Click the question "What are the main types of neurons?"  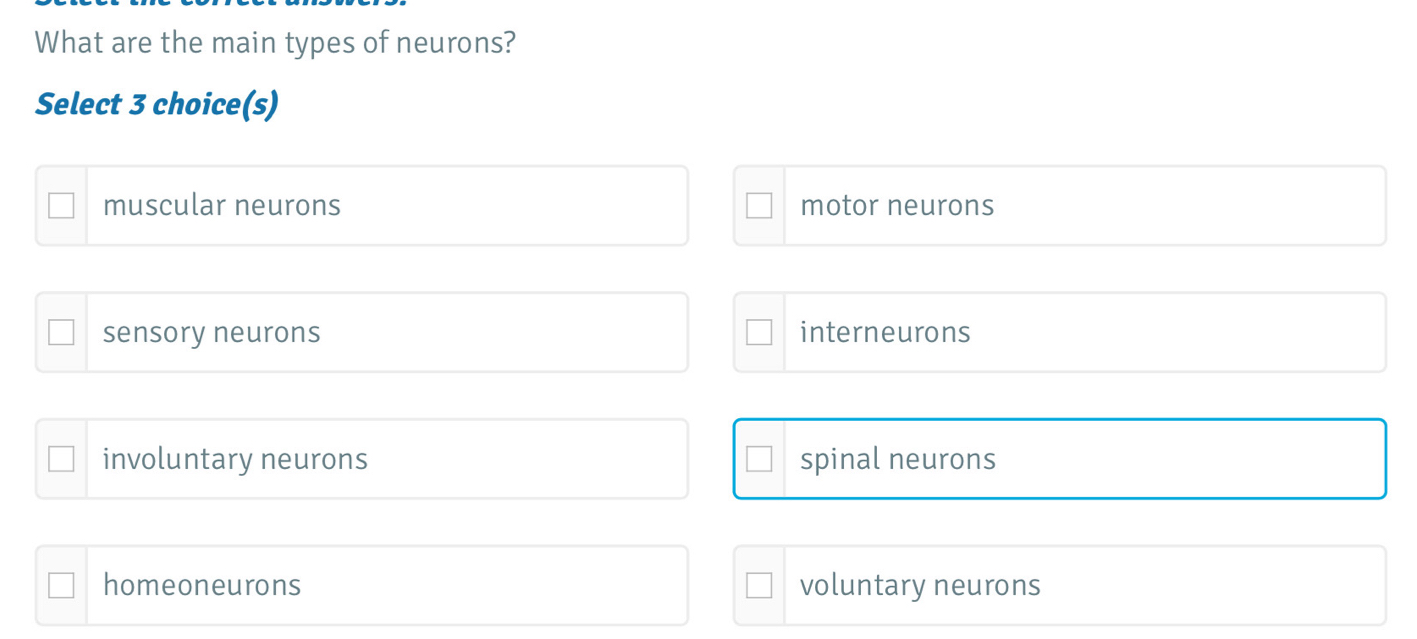(275, 44)
